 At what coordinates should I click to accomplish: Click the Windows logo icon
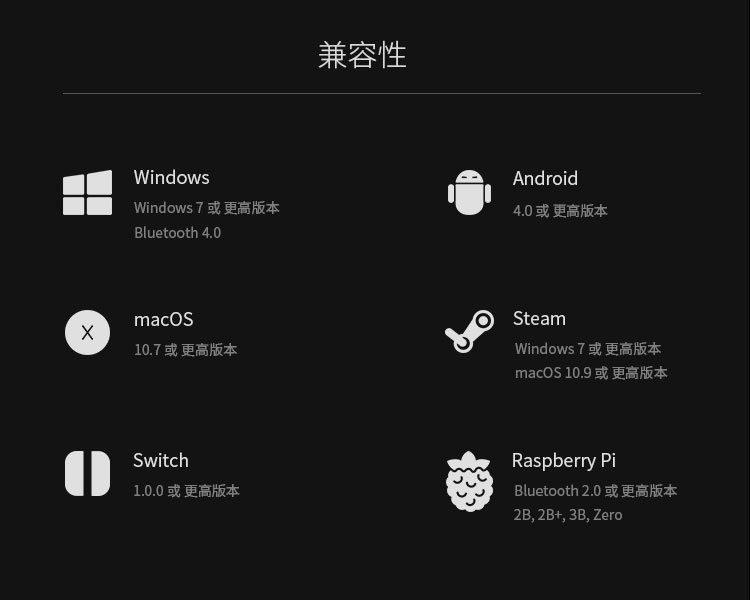coord(88,192)
